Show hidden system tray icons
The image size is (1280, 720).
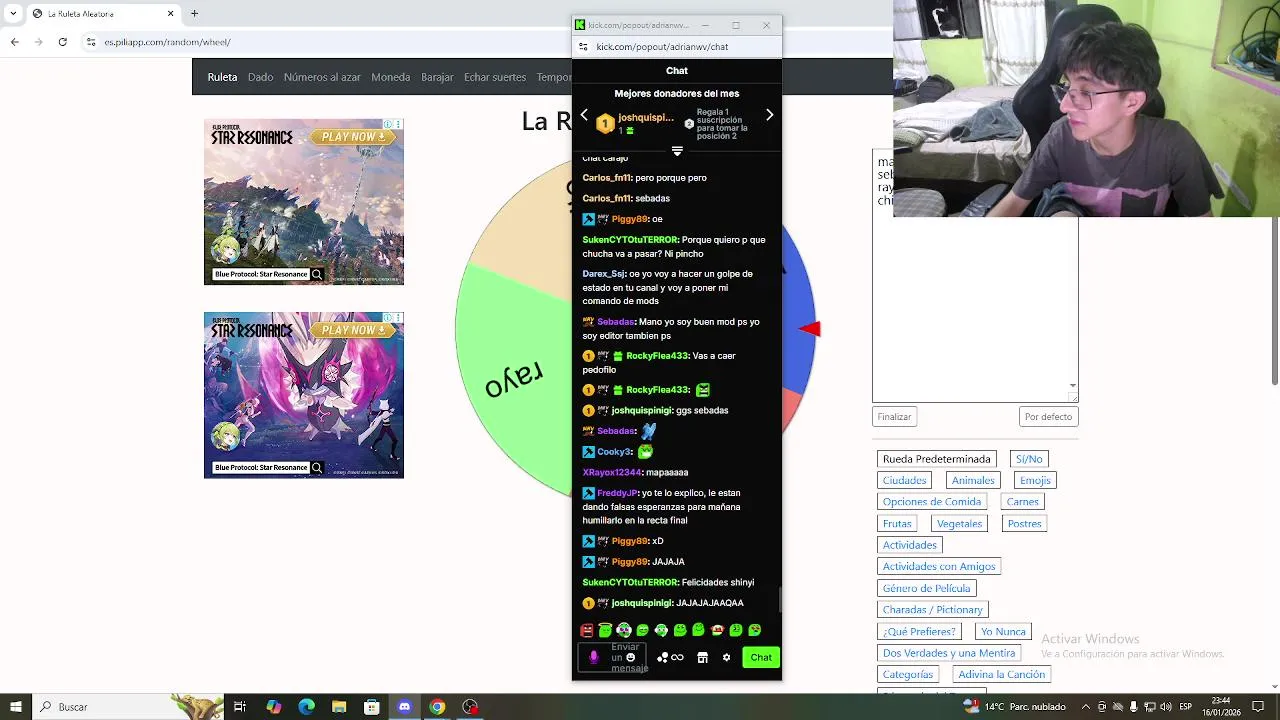click(1087, 707)
